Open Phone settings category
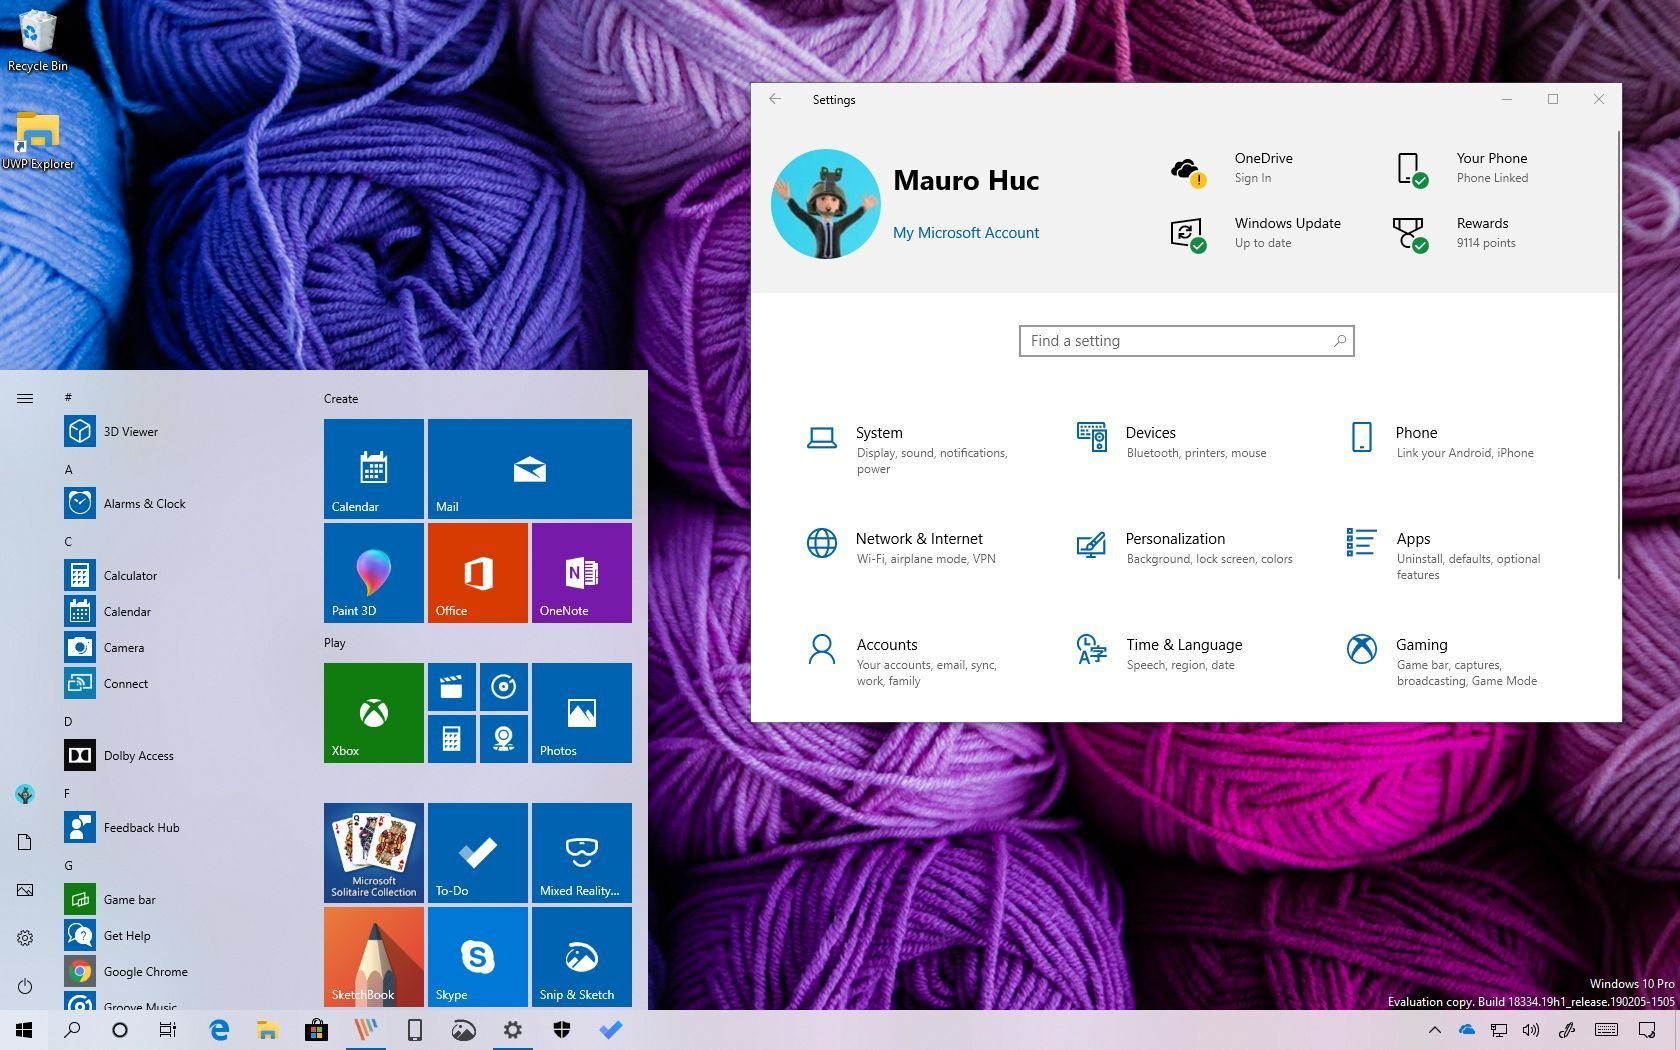 pyautogui.click(x=1440, y=441)
